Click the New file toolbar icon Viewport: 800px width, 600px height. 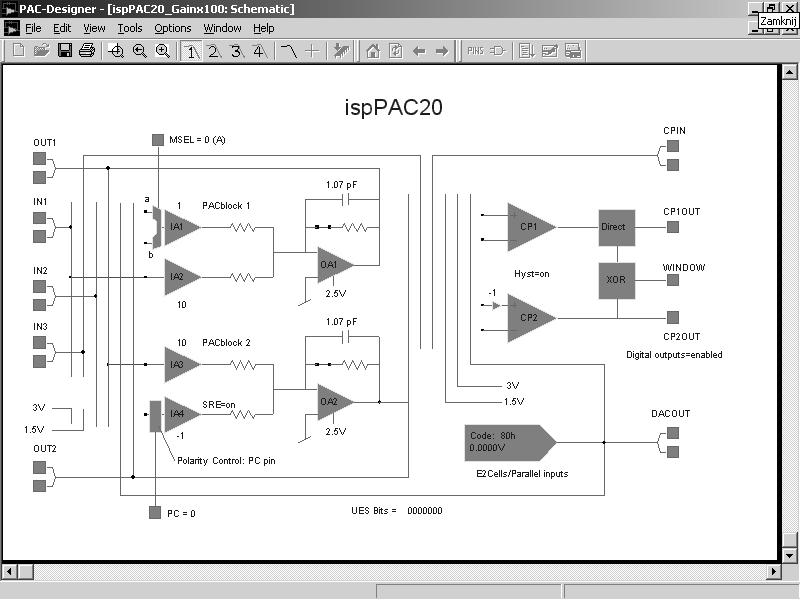tap(18, 51)
